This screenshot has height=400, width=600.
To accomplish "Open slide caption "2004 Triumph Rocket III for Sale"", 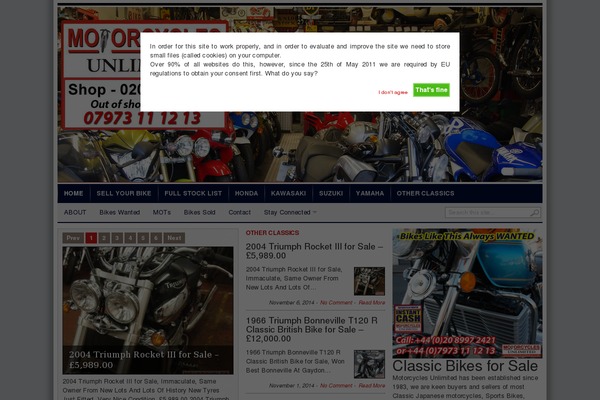I will pyautogui.click(x=143, y=360).
